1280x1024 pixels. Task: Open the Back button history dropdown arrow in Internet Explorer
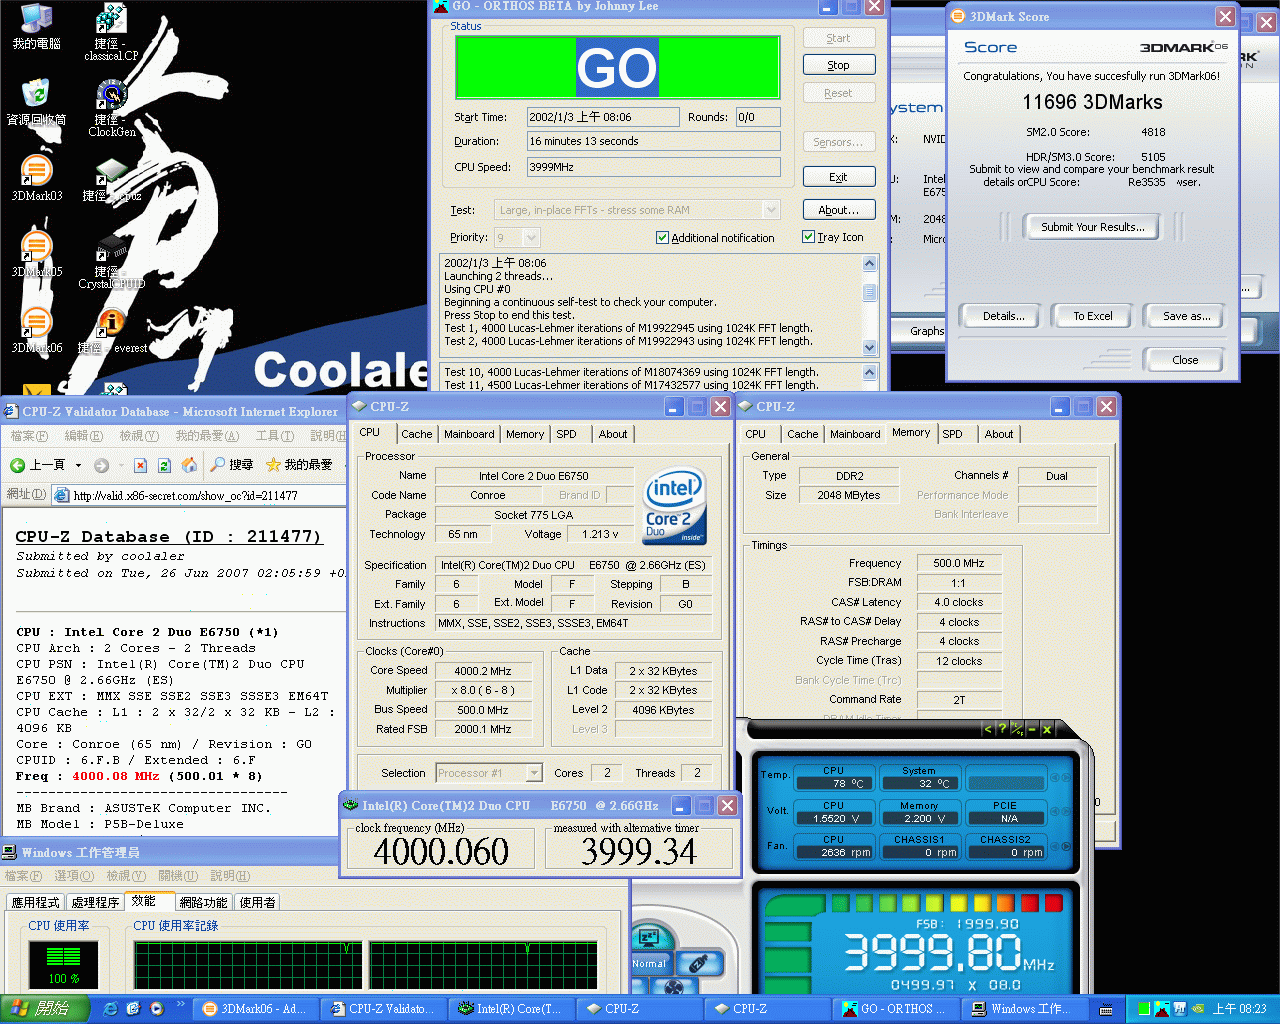click(x=78, y=465)
